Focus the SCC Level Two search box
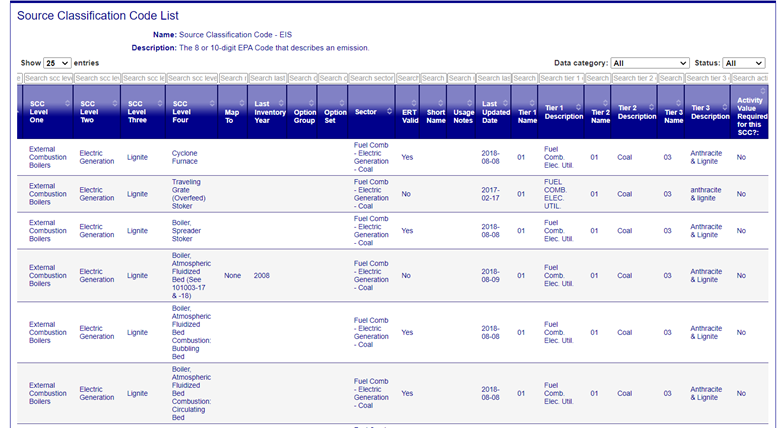Image resolution: width=780 pixels, height=428 pixels. (x=97, y=78)
